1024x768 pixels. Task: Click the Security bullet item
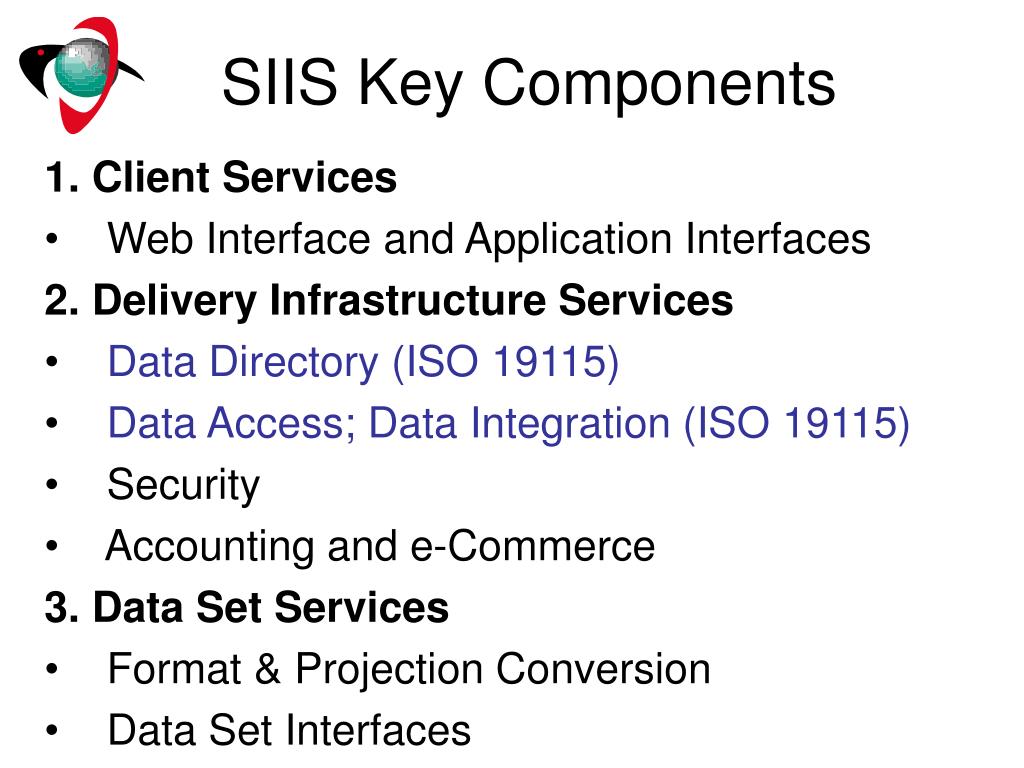(x=184, y=486)
